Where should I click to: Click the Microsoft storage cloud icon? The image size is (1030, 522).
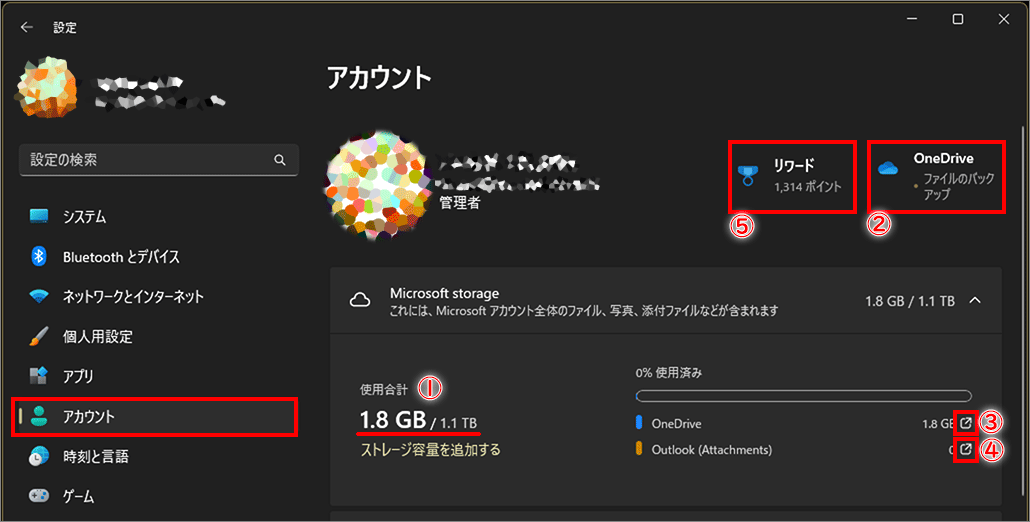point(359,301)
